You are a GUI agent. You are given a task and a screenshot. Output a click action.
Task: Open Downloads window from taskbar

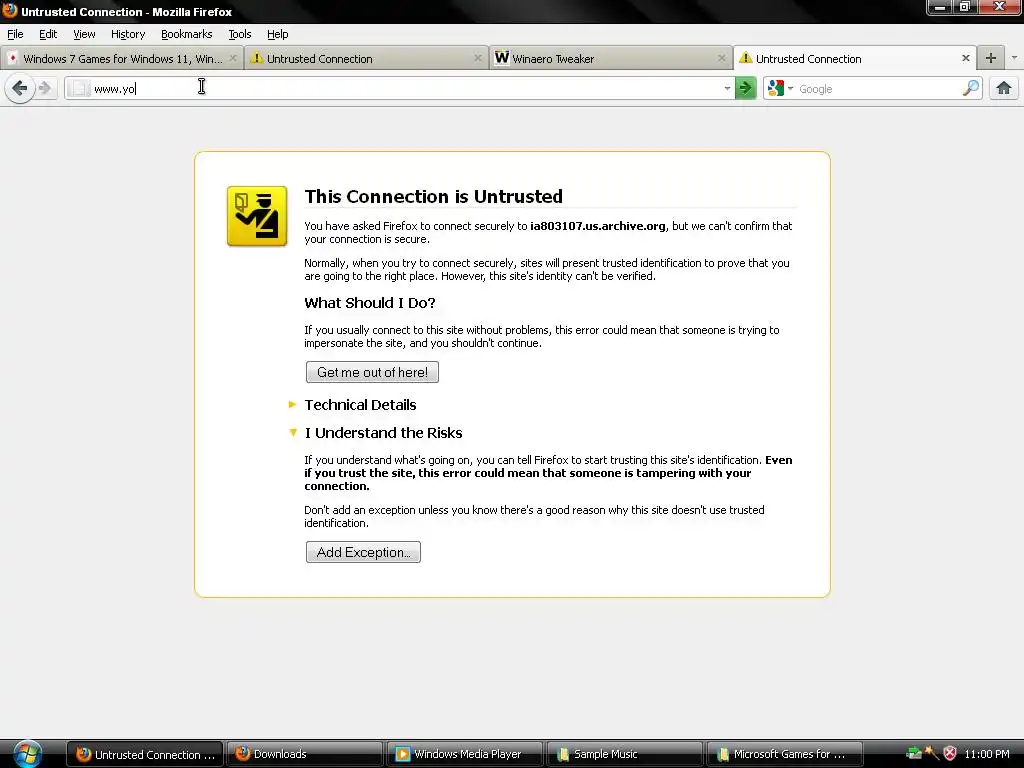(304, 754)
